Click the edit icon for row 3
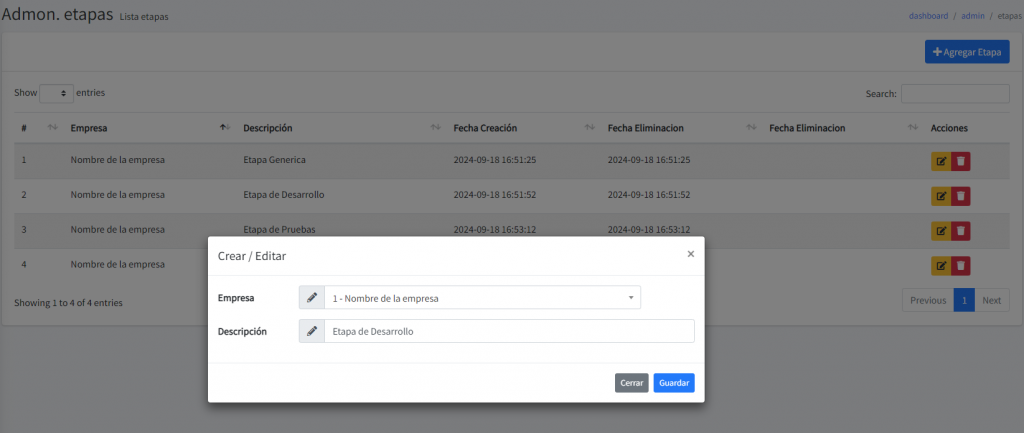Screen dimensions: 1024x433 (x=940, y=231)
